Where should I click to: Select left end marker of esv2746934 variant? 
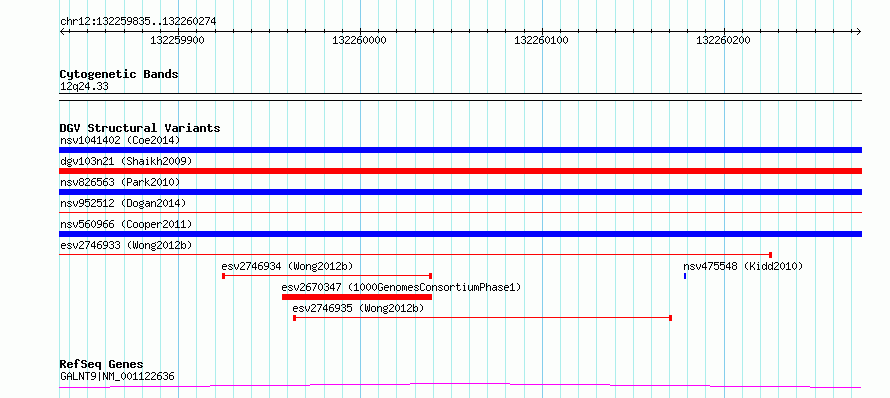(224, 276)
